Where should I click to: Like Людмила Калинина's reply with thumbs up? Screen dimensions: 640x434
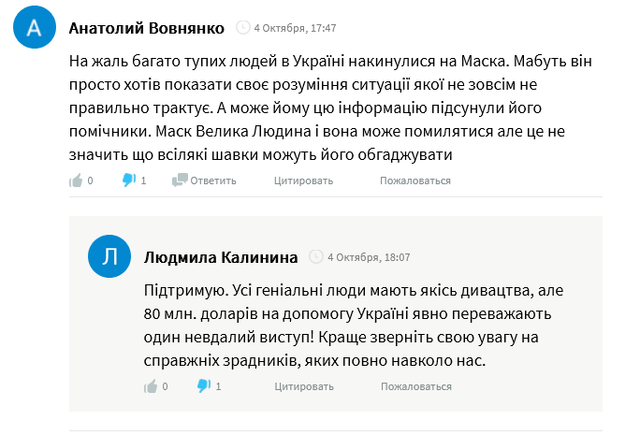151,386
